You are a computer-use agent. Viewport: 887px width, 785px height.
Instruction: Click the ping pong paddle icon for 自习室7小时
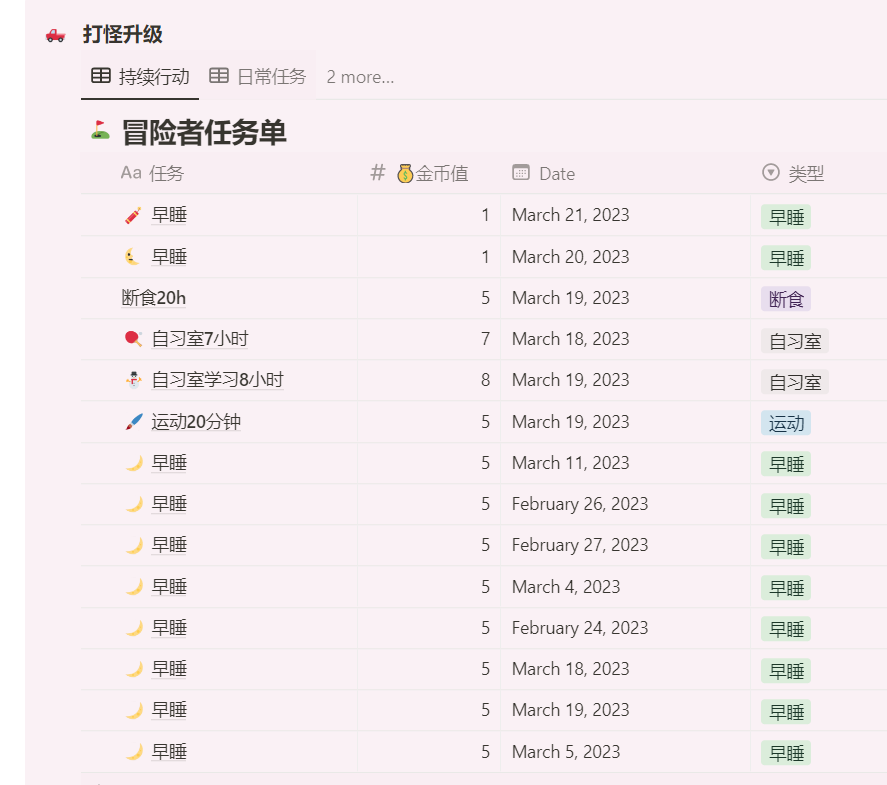pos(133,339)
